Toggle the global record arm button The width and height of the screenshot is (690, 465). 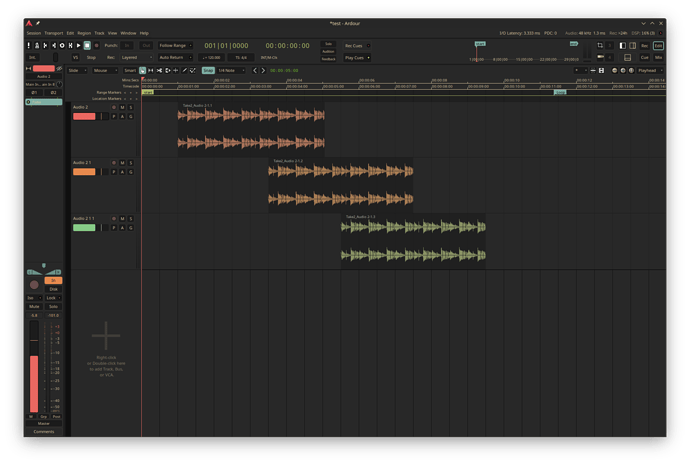[95, 45]
